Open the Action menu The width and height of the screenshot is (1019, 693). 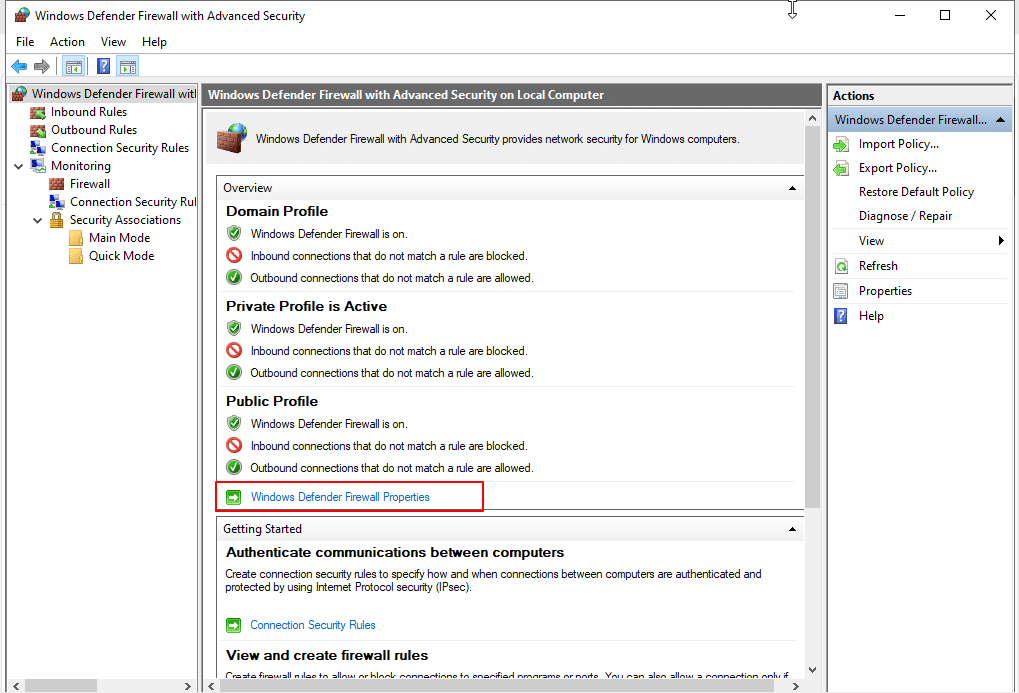pos(66,41)
